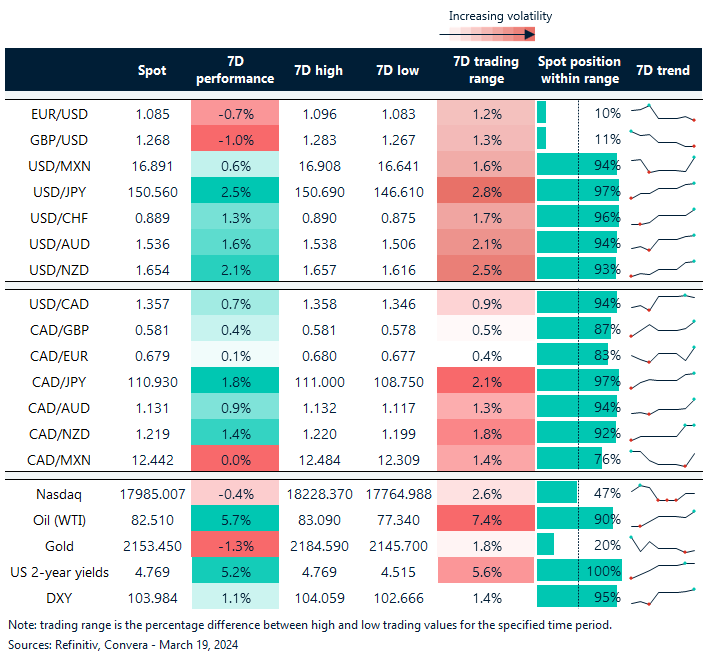Click the Nasdaq 7D trend sparkline
704x658 pixels.
(662, 493)
